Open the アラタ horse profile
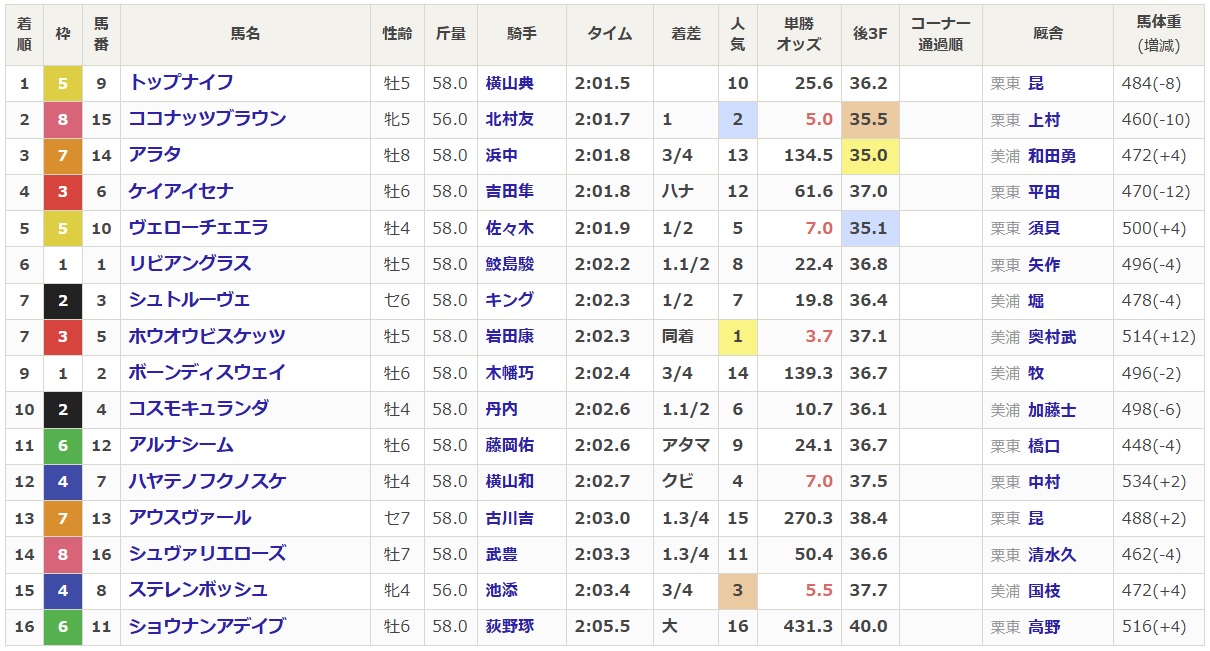This screenshot has width=1210, height=651. click(x=154, y=155)
